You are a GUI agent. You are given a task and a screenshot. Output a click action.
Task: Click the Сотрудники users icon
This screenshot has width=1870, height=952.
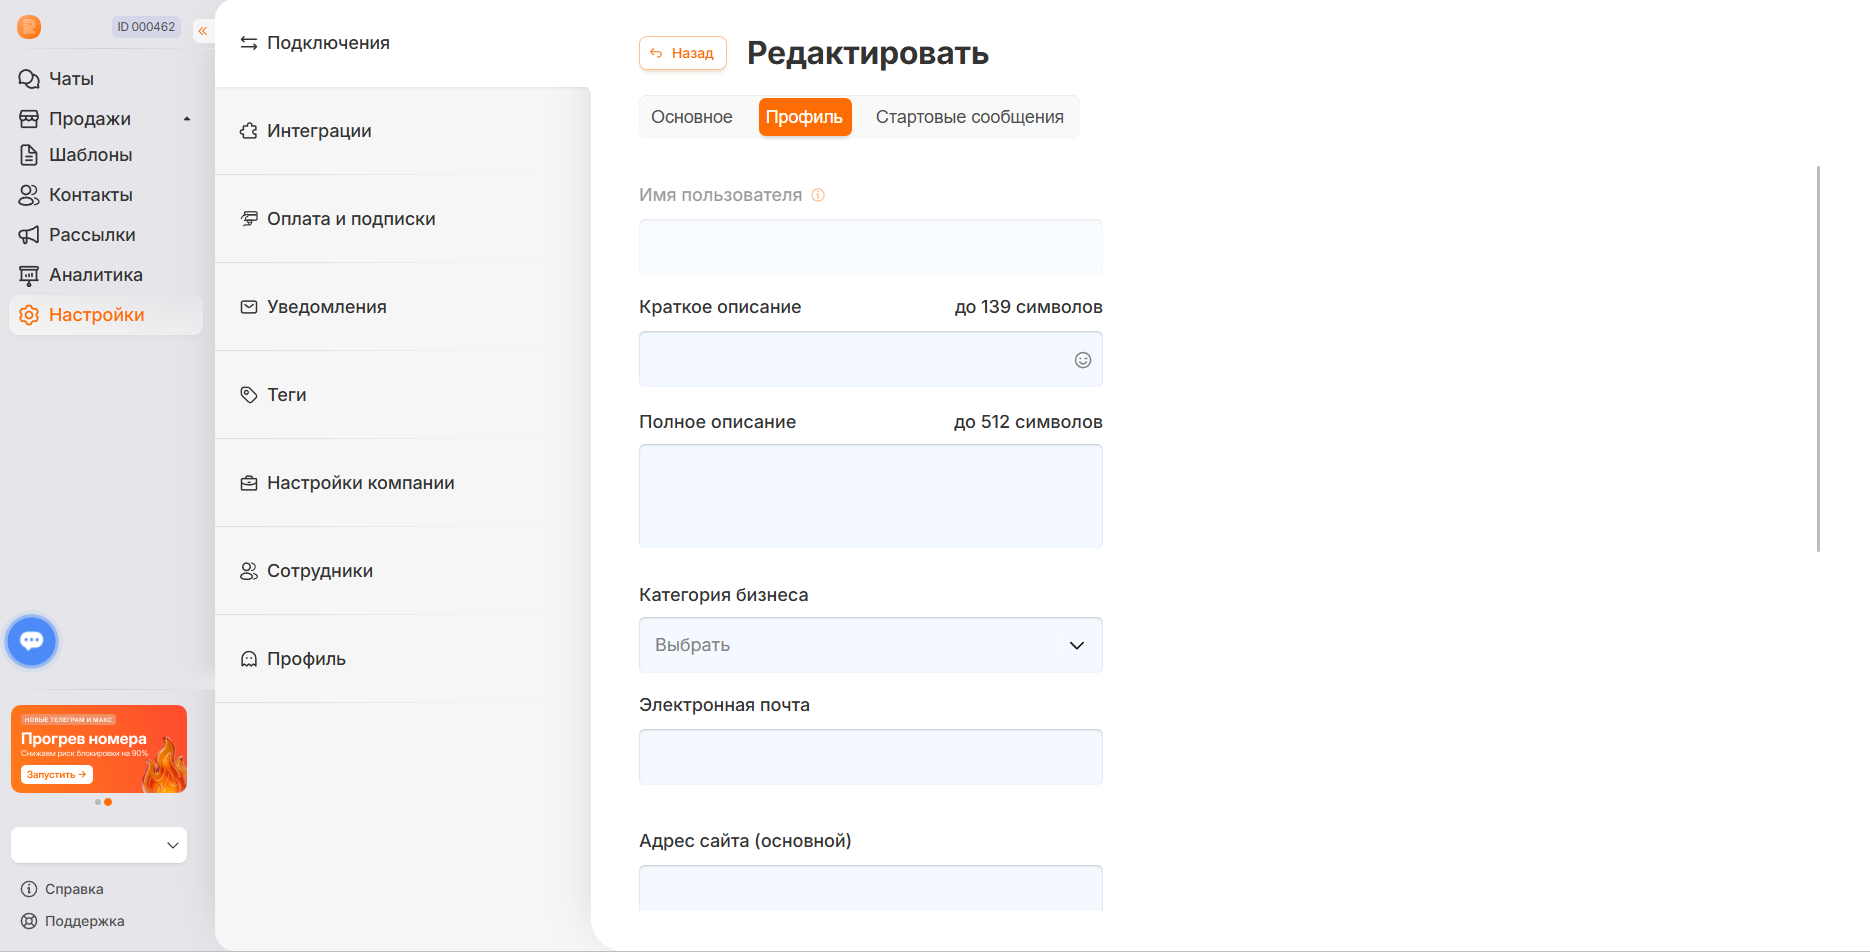[249, 571]
